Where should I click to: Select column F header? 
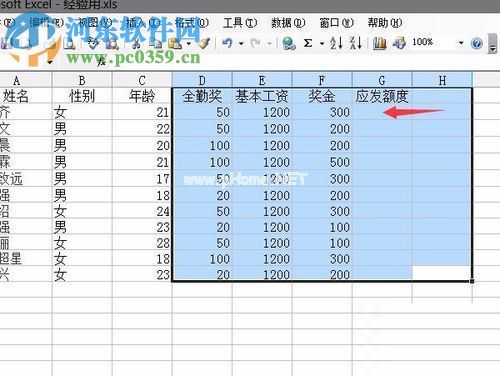pyautogui.click(x=322, y=80)
